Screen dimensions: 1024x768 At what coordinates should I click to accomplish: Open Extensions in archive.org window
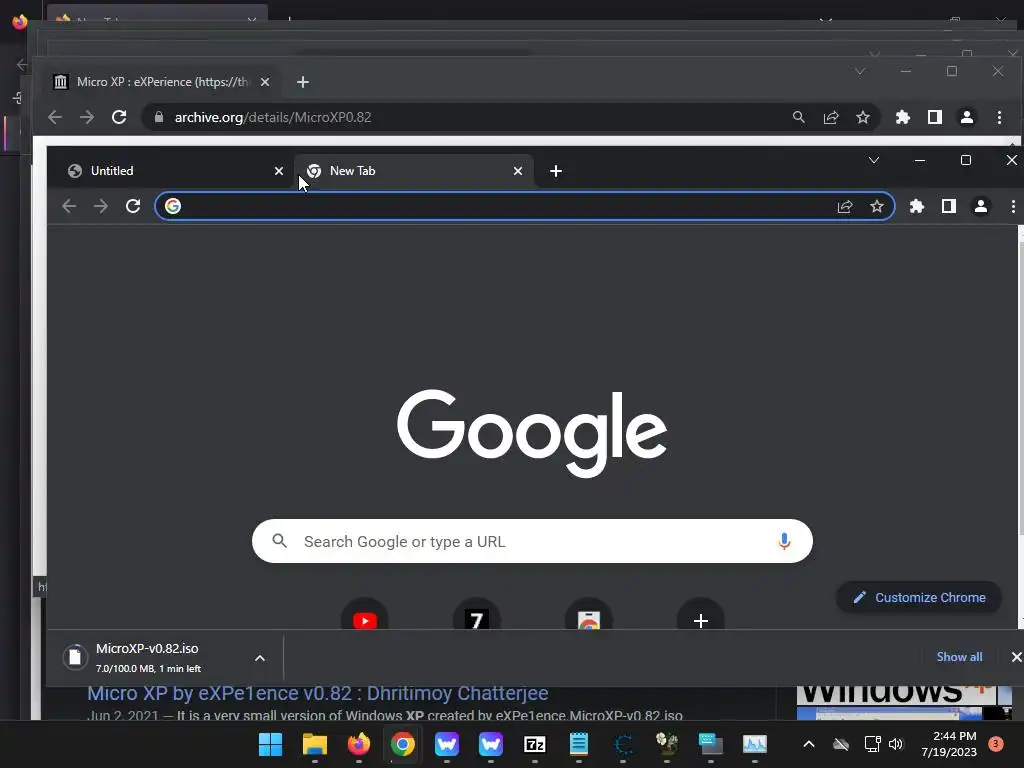pyautogui.click(x=903, y=118)
